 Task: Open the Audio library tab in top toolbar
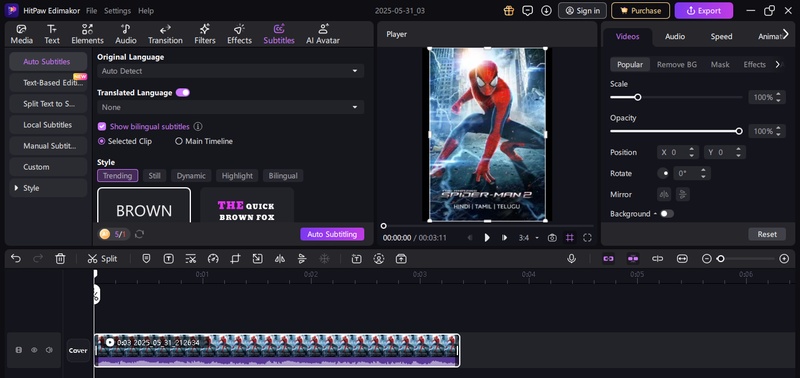[x=126, y=34]
